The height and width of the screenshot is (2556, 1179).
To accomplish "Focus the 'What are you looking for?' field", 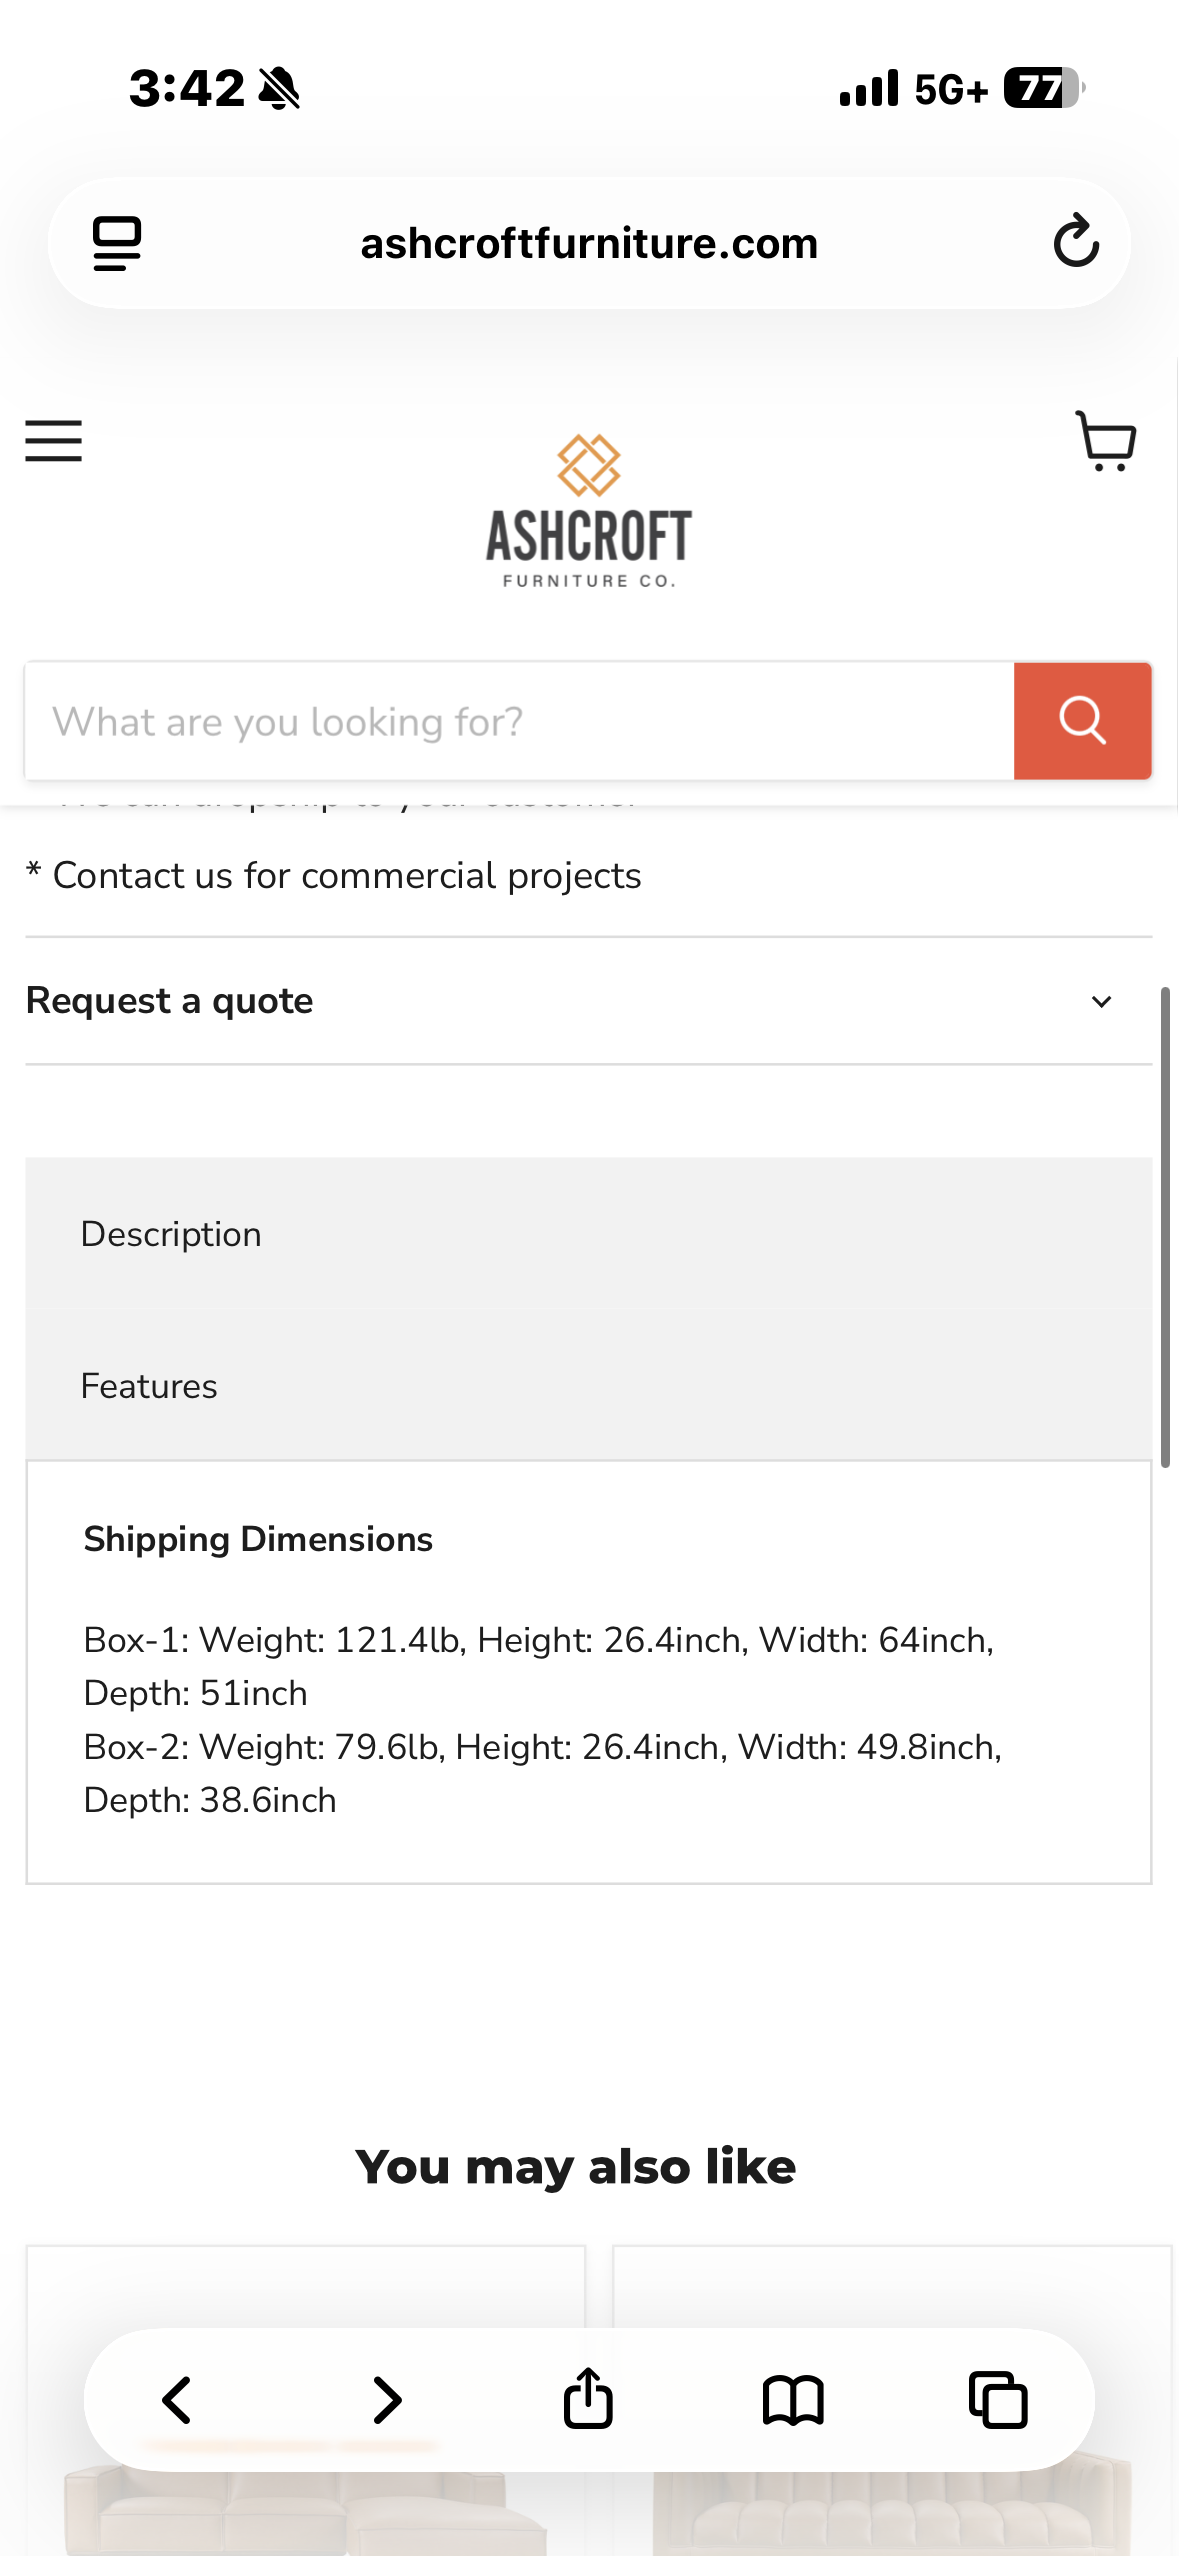I will 520,720.
